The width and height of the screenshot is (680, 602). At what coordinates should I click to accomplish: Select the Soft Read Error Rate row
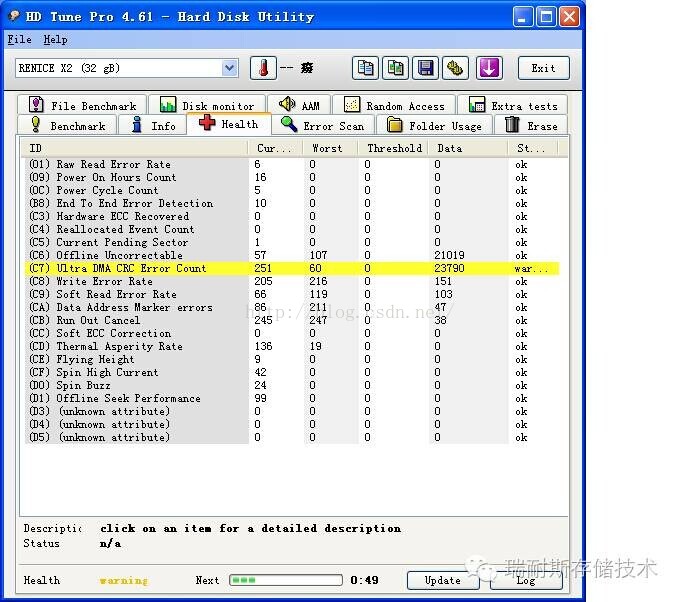point(292,294)
